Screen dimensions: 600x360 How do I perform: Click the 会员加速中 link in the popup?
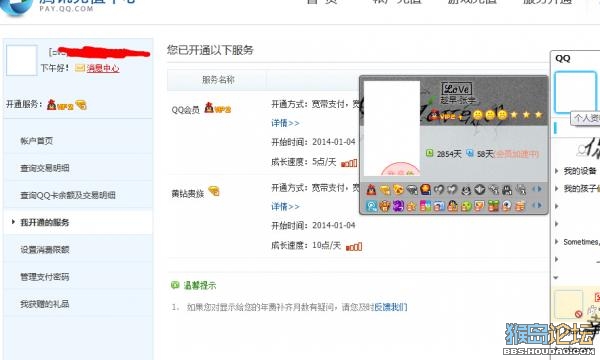click(x=517, y=154)
